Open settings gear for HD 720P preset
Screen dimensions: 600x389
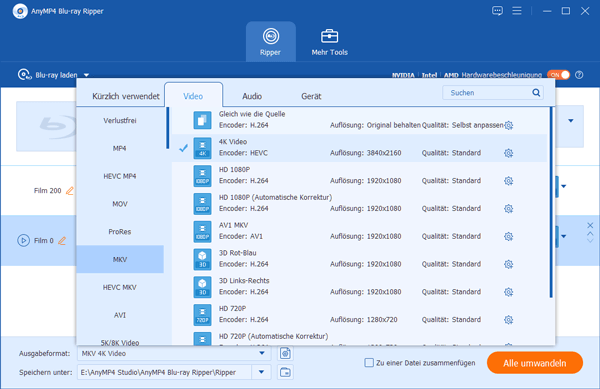pos(509,320)
